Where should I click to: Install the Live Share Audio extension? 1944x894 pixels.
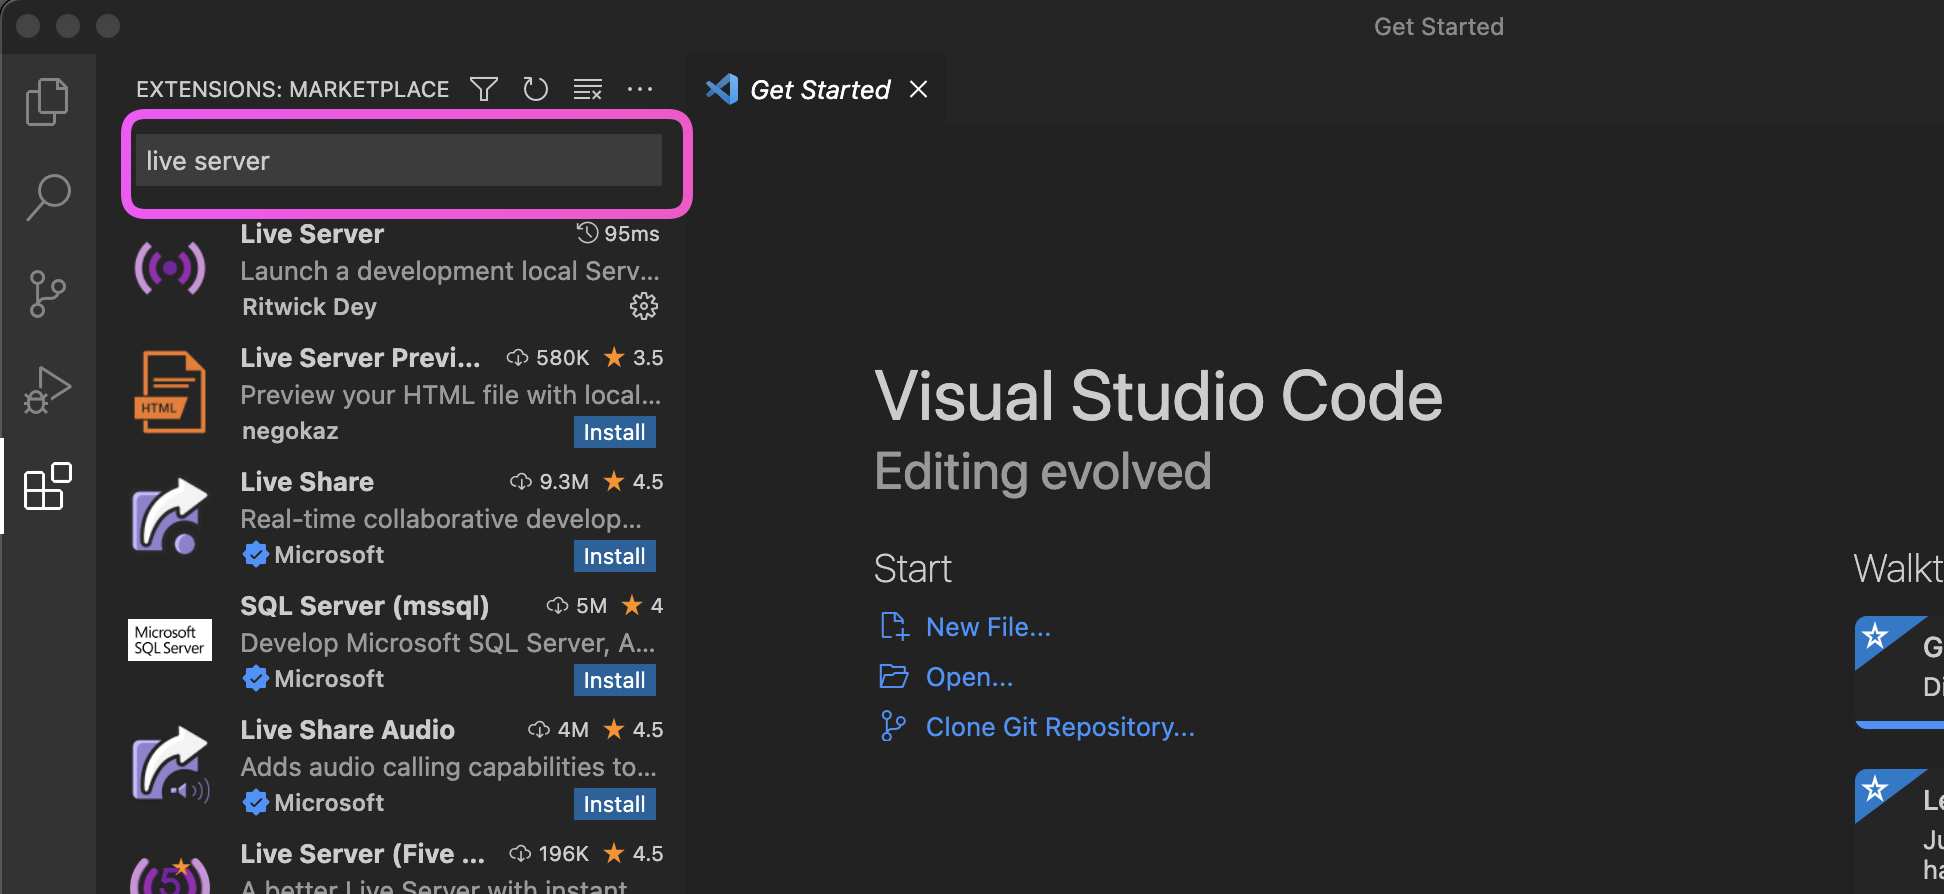pos(614,804)
